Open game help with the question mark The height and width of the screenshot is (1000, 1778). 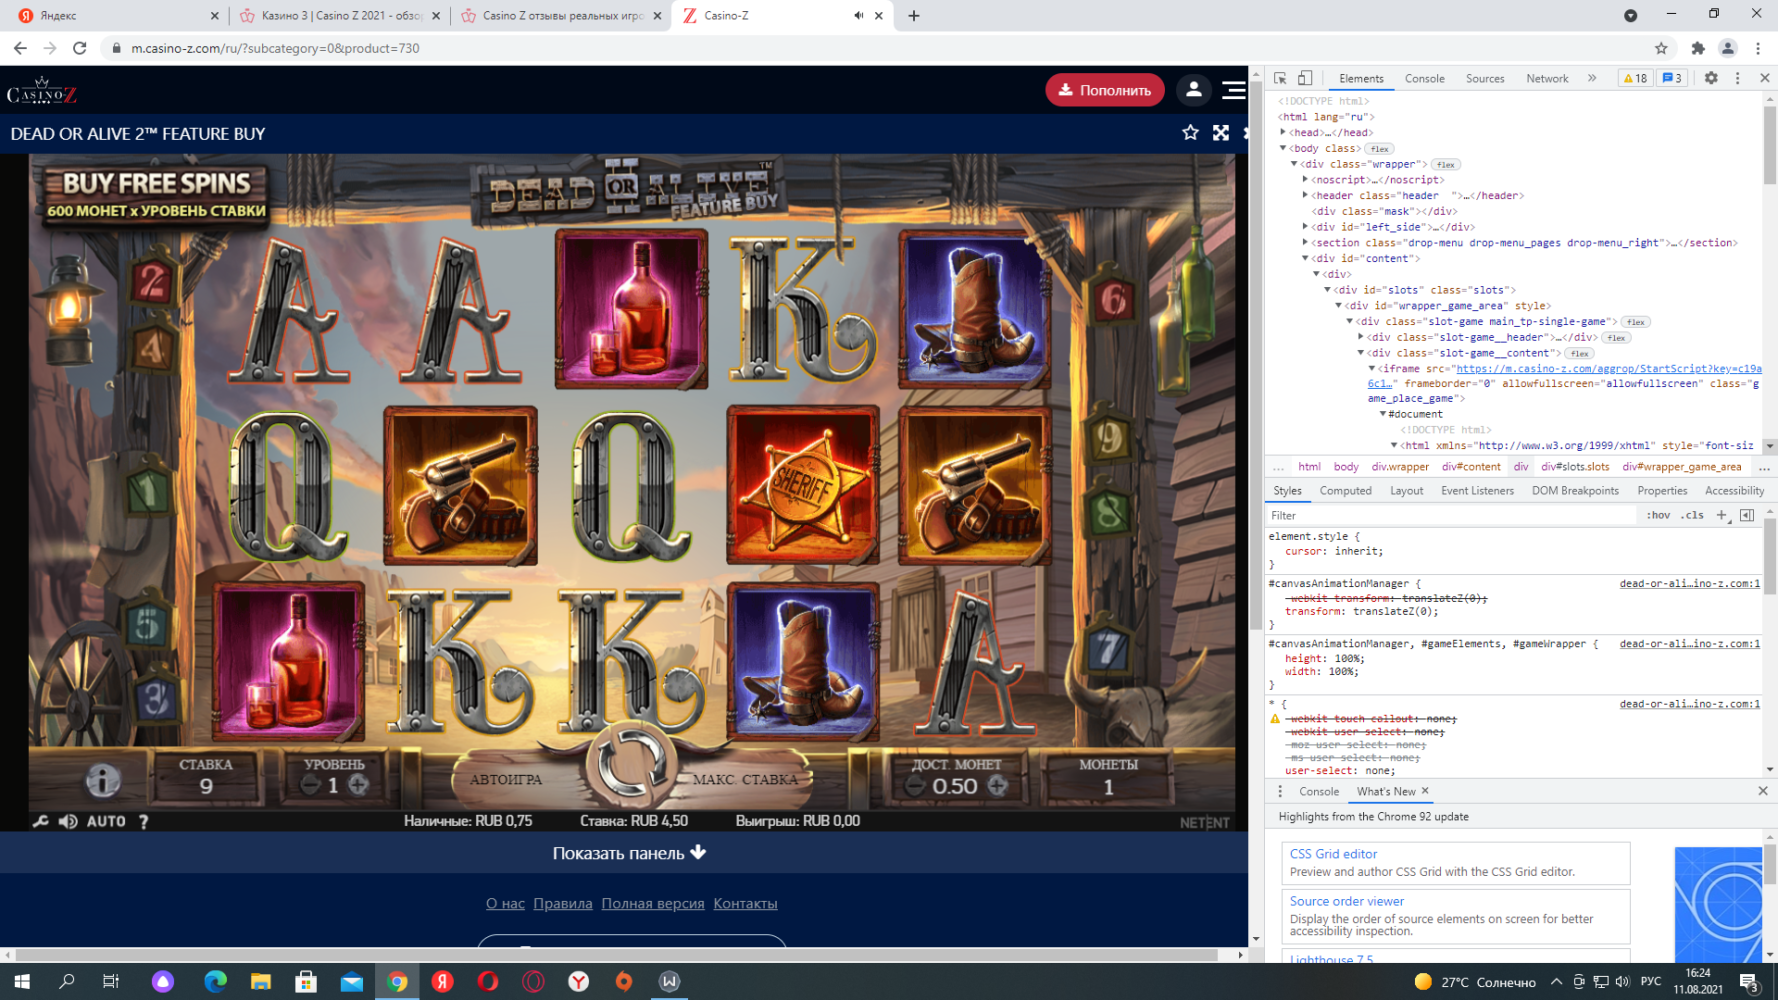(144, 821)
